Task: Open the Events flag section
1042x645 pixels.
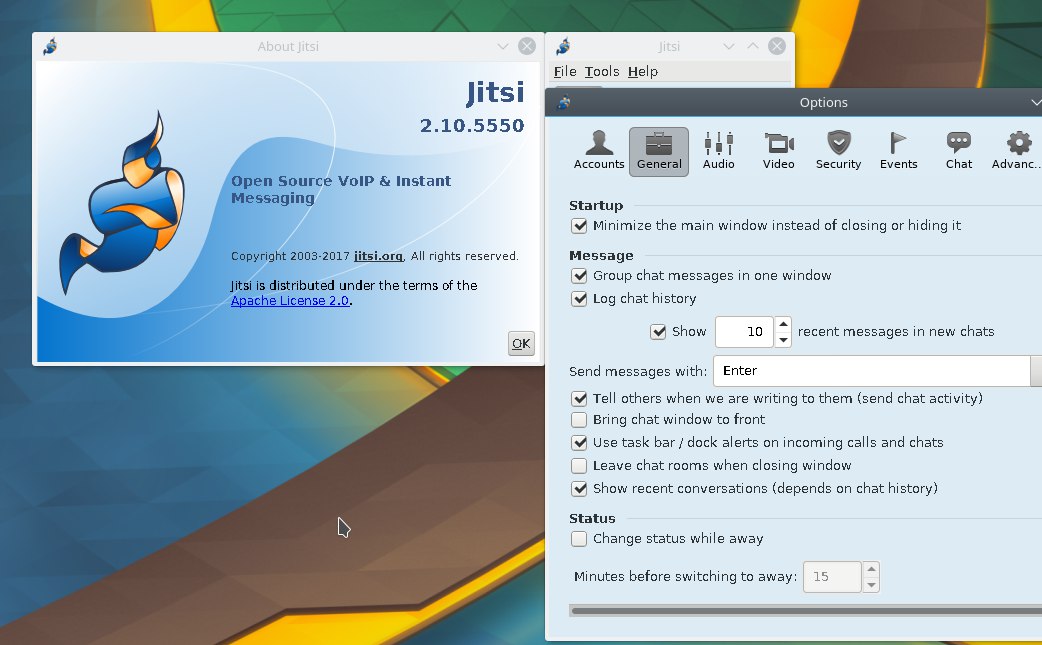Action: (x=898, y=151)
